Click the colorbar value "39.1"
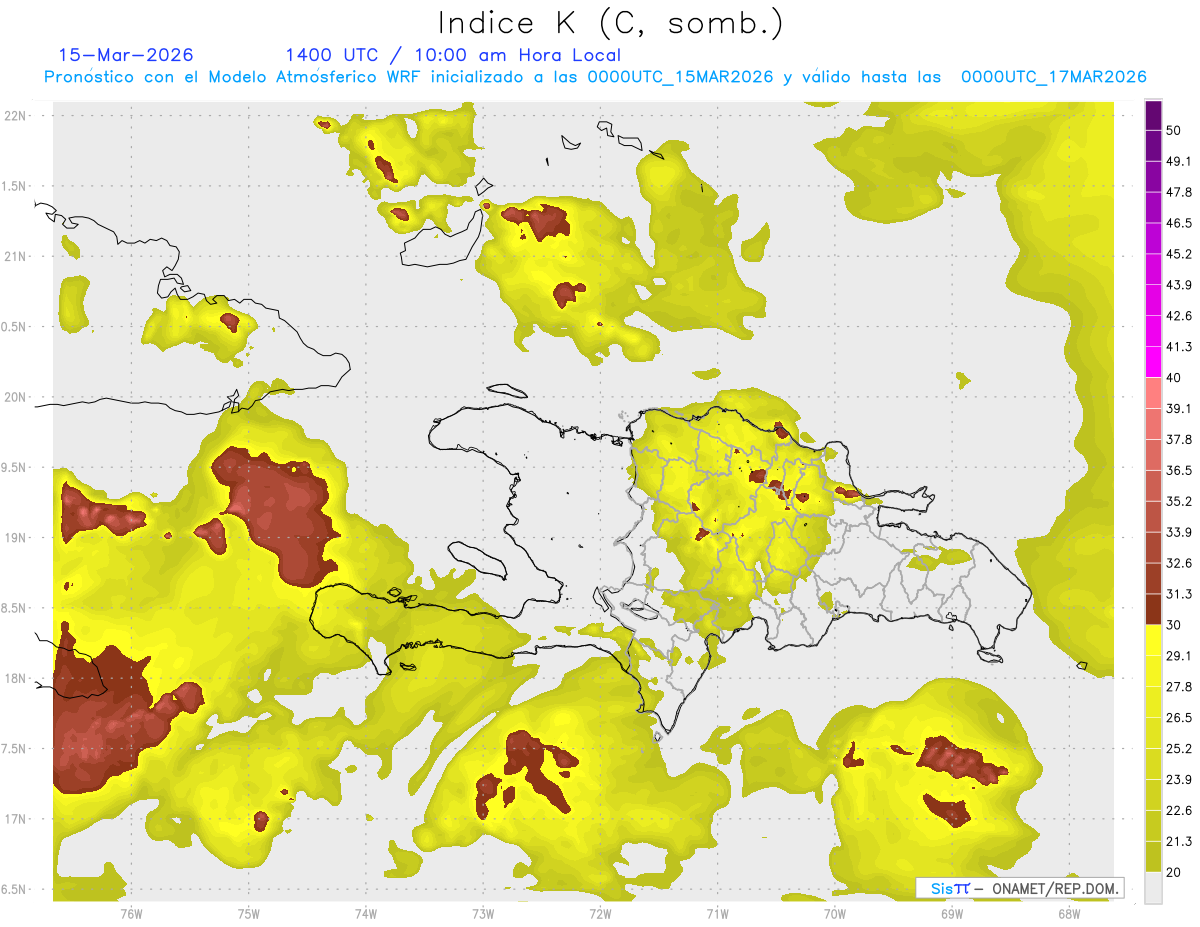Screen dimensions: 1200x927 (x=1179, y=408)
